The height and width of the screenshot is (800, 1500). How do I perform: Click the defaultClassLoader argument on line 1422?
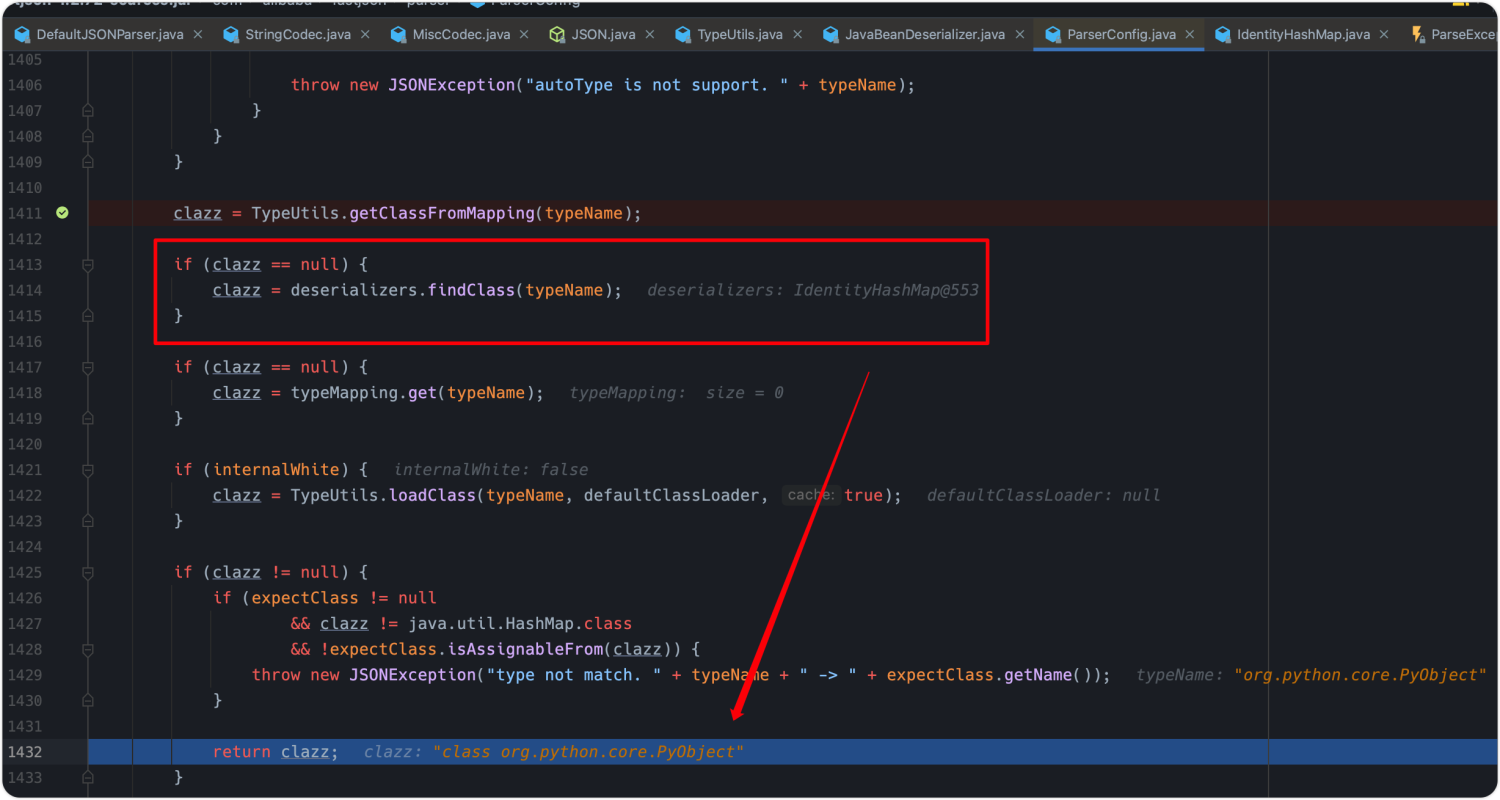[x=672, y=496]
